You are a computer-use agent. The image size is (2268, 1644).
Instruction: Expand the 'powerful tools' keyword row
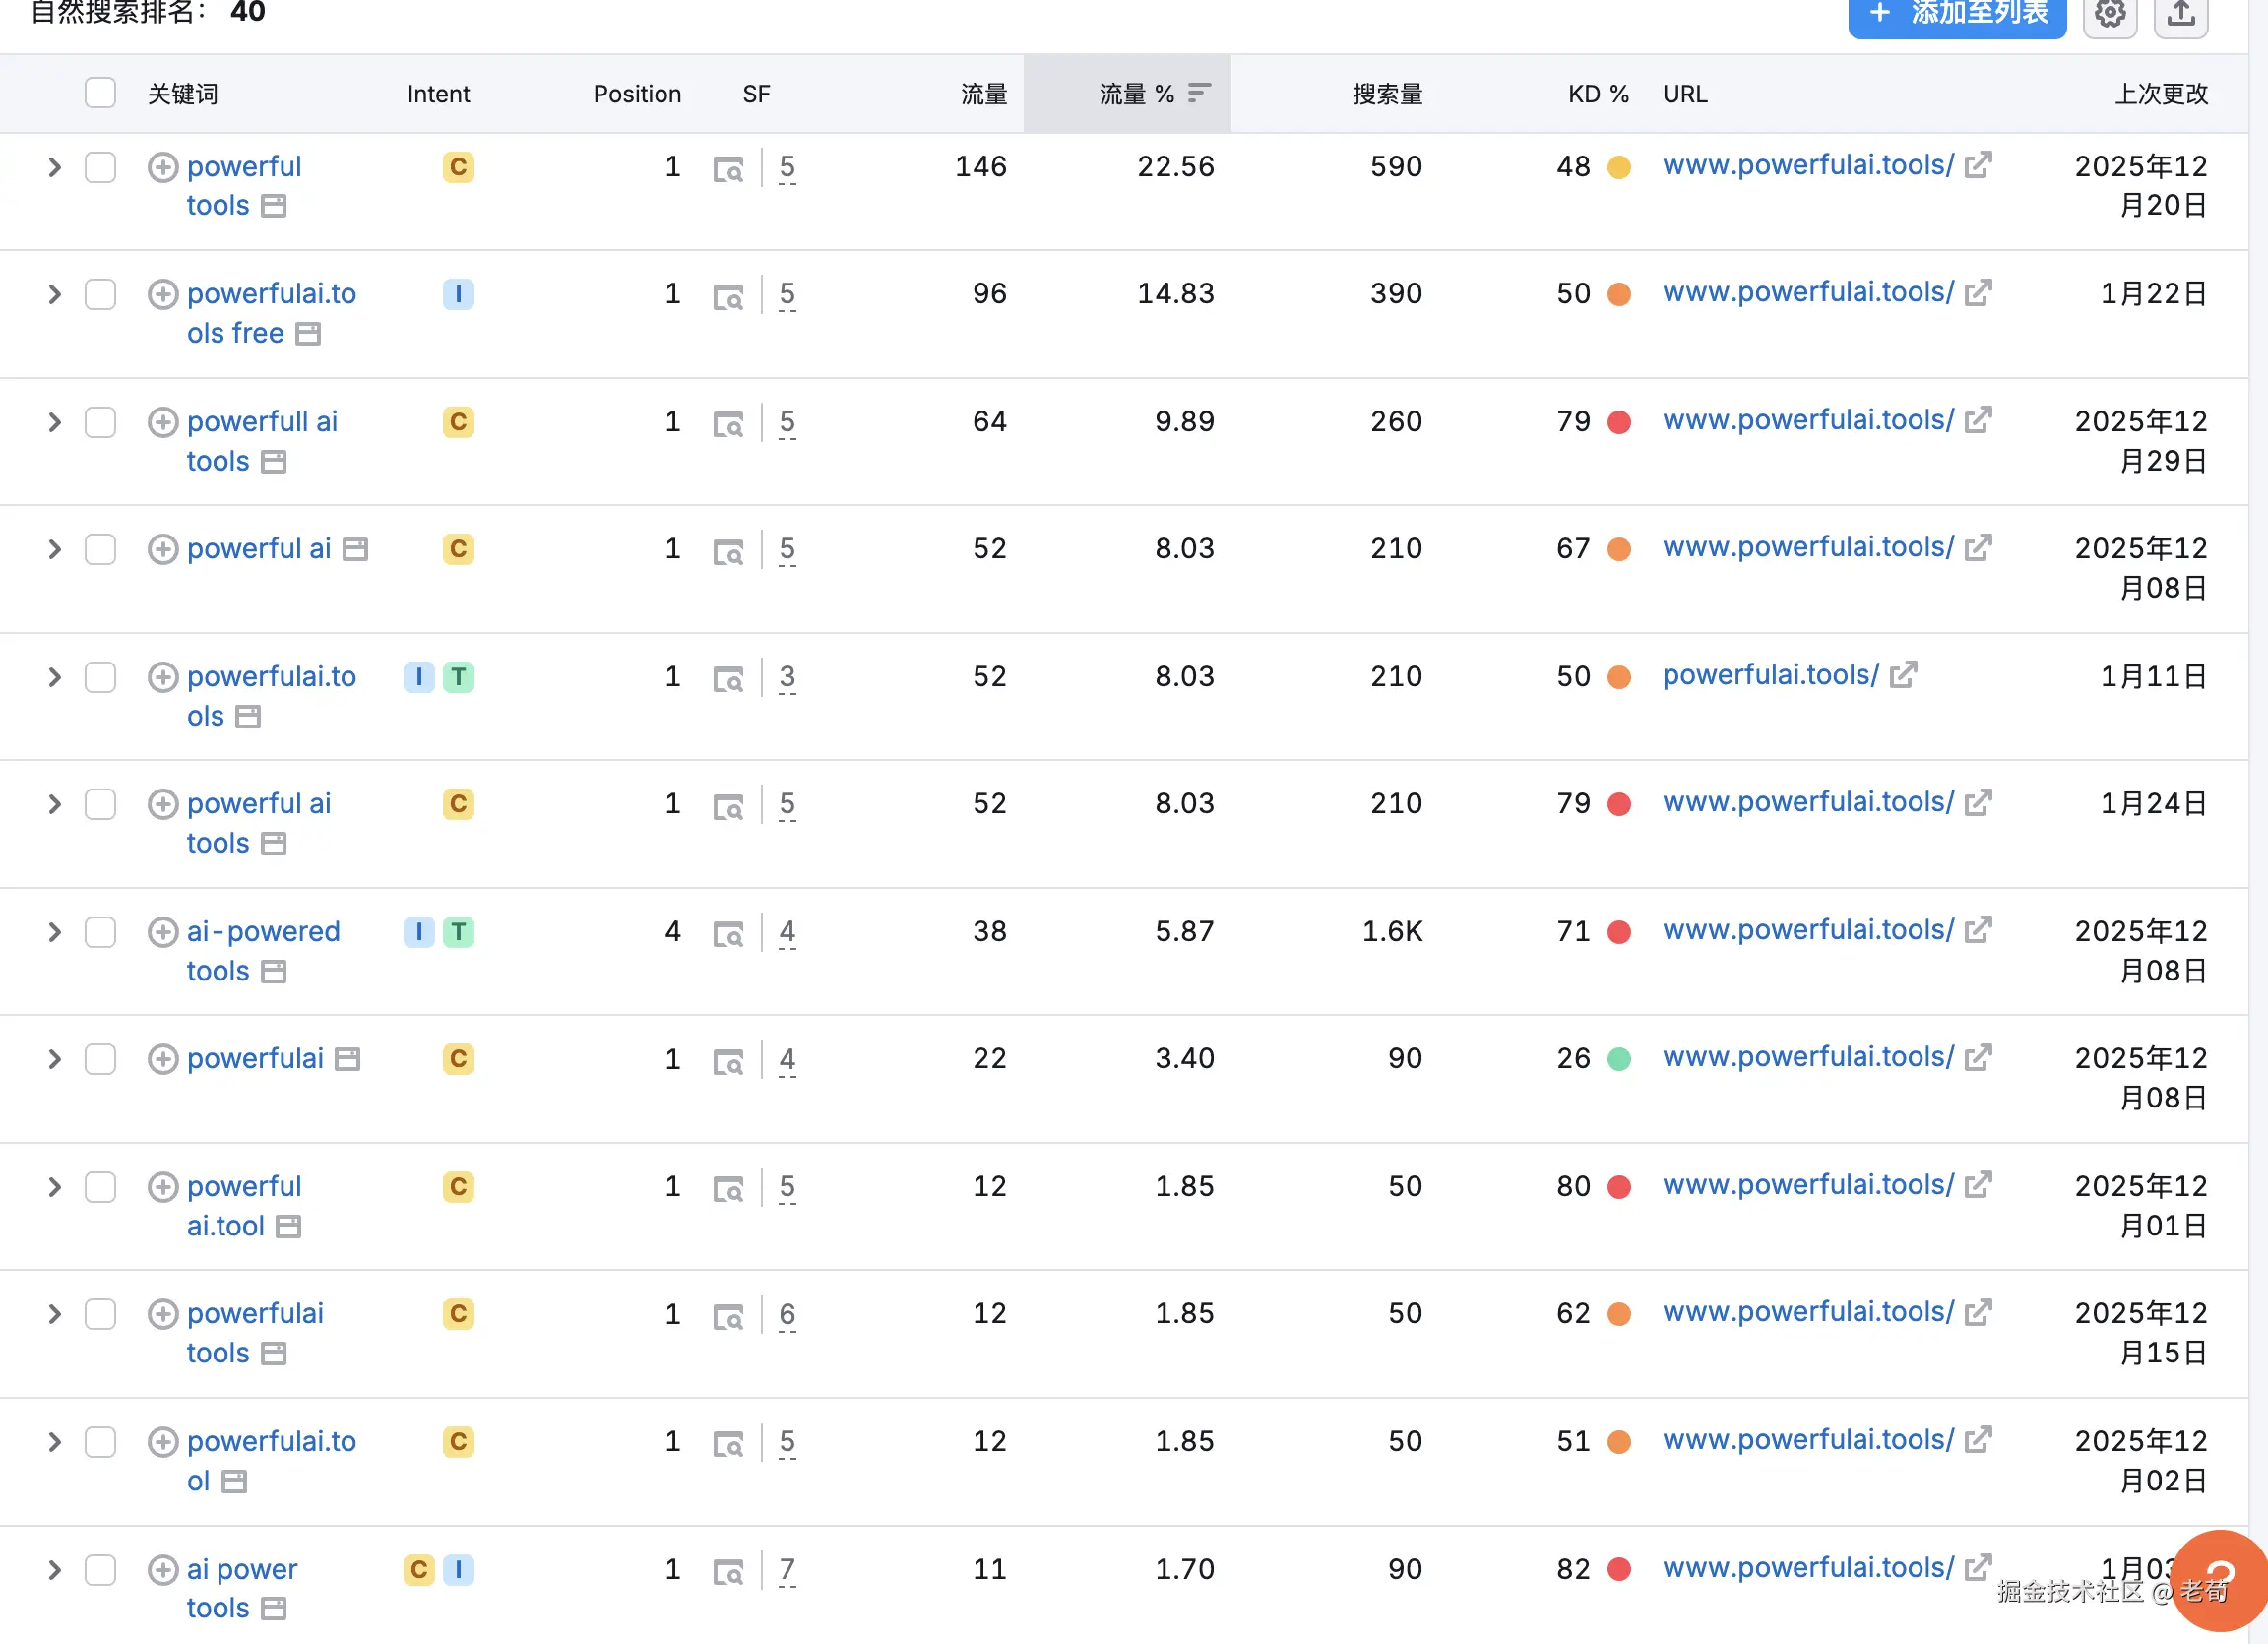(54, 167)
